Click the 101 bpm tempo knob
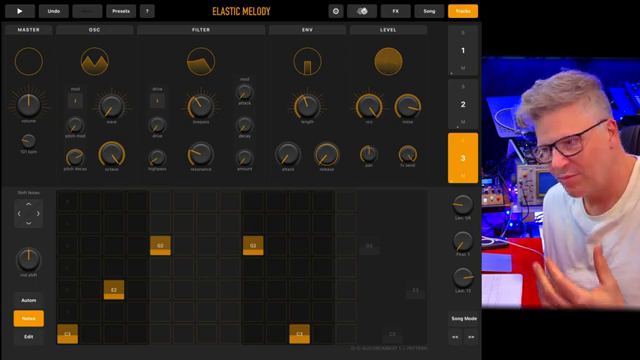The image size is (640, 360). [x=29, y=141]
